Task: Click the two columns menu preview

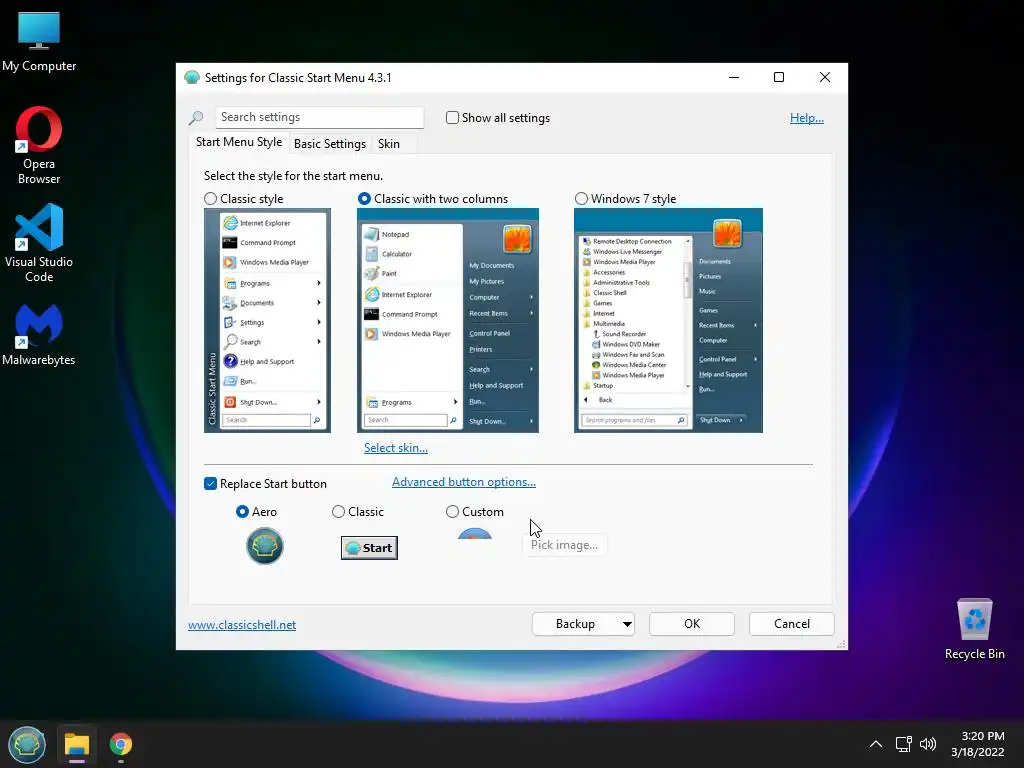Action: click(x=448, y=321)
